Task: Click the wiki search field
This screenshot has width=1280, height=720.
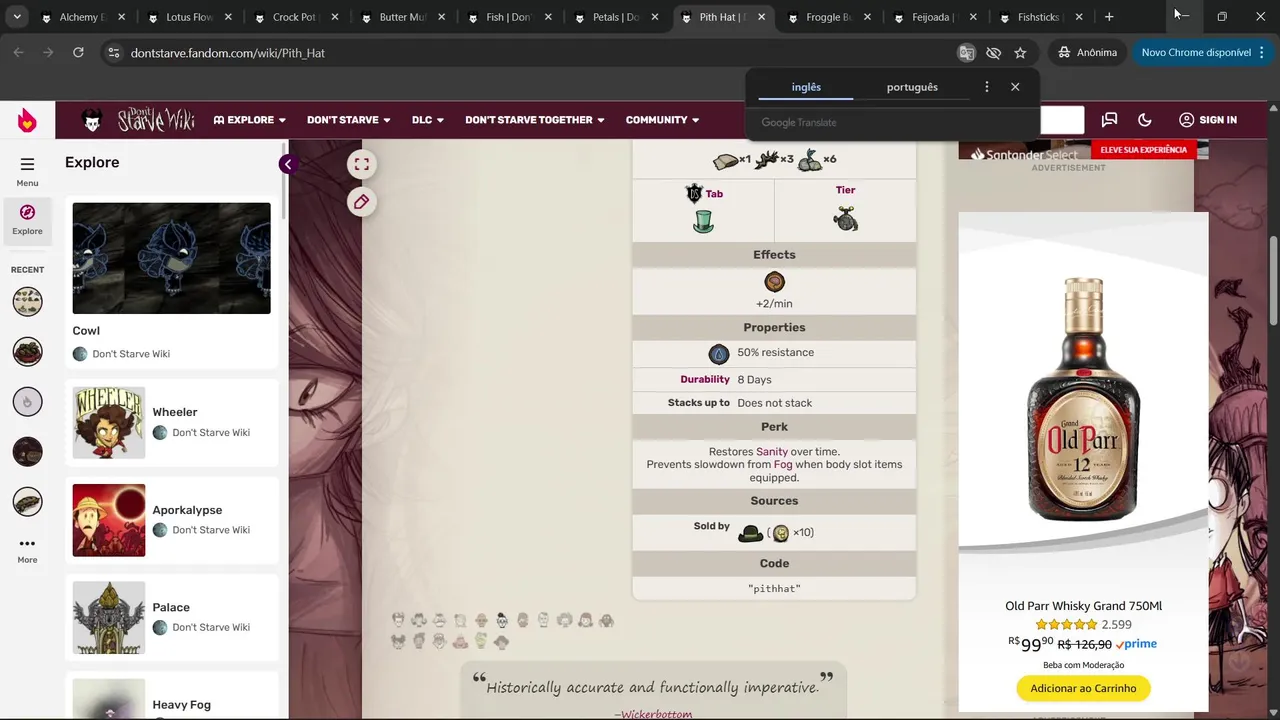Action: point(1062,120)
